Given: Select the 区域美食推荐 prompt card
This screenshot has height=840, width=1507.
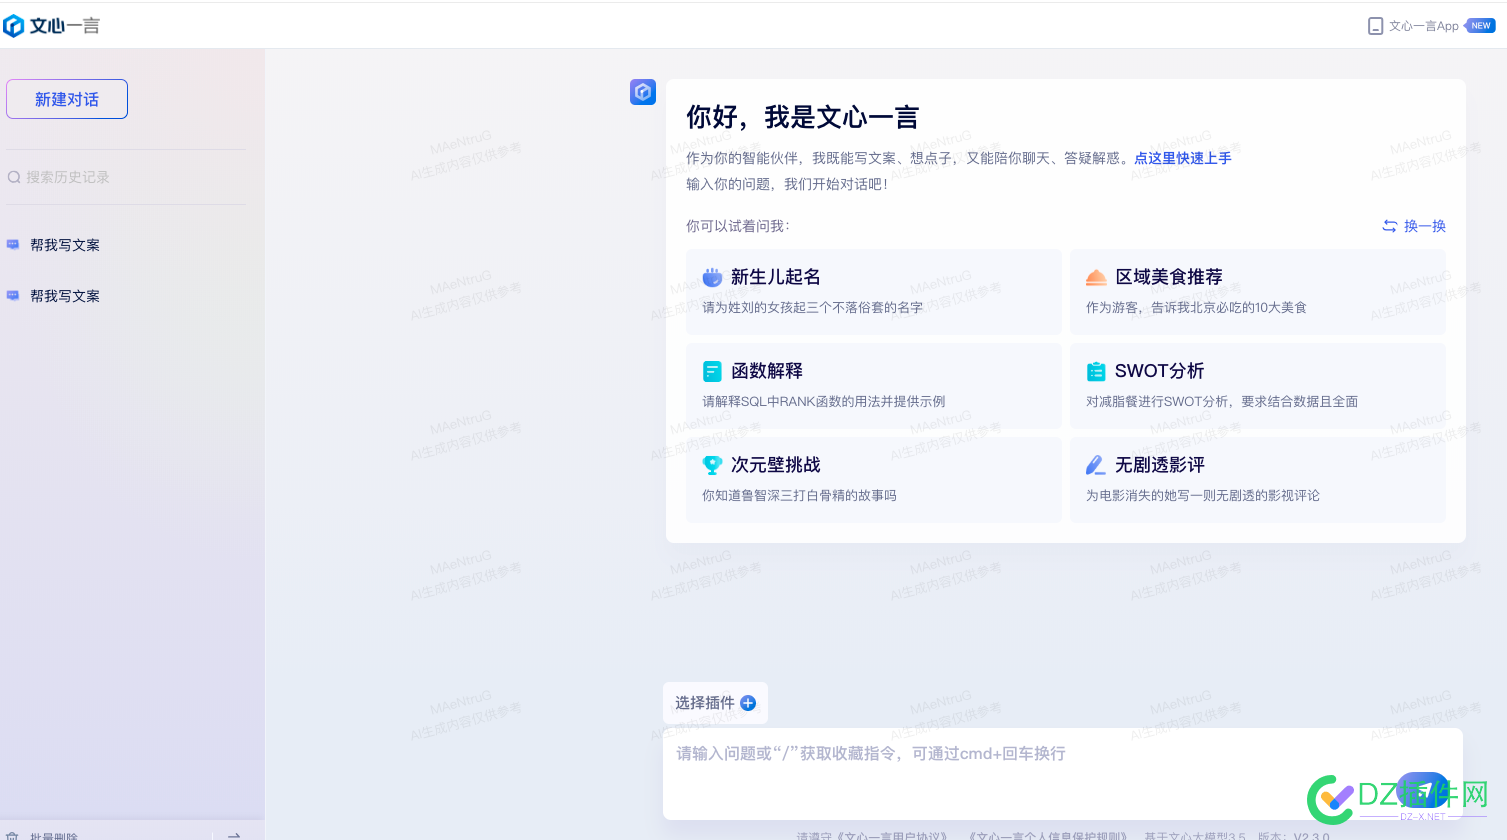Looking at the screenshot, I should pyautogui.click(x=1258, y=292).
